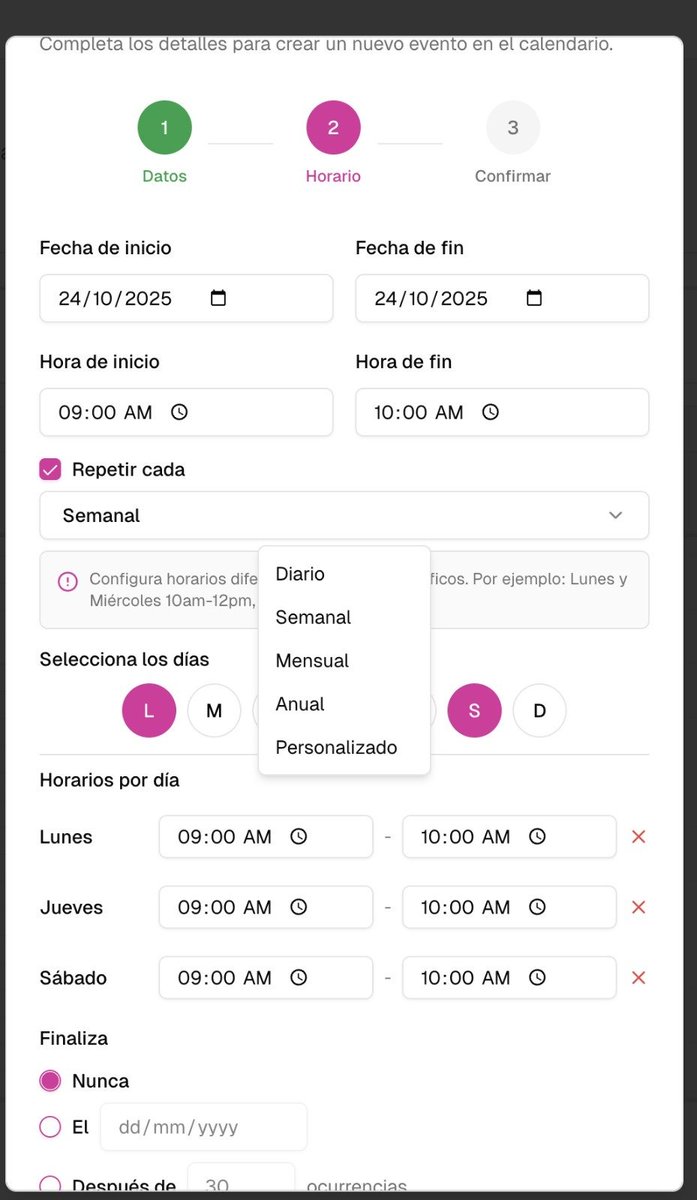Click the Selecciona los días label
697x1200 pixels.
124,659
